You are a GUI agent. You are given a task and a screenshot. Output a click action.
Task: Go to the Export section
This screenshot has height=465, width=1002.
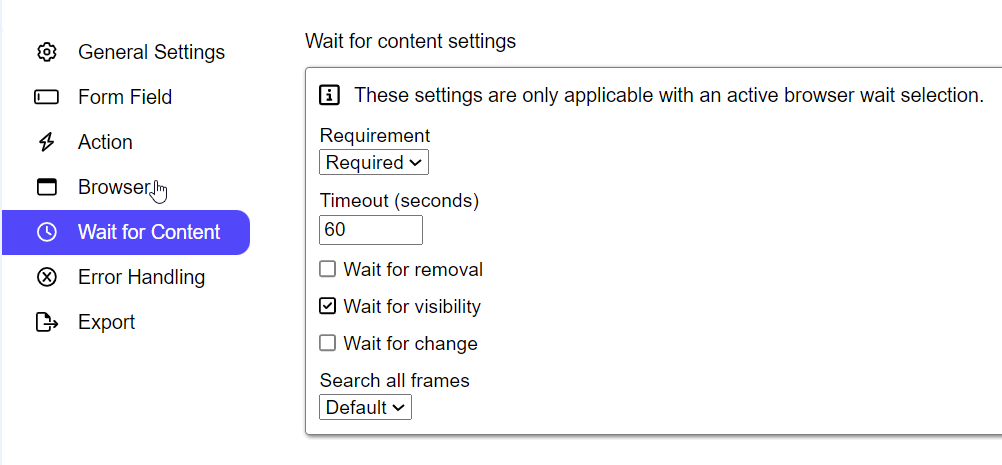[x=106, y=322]
